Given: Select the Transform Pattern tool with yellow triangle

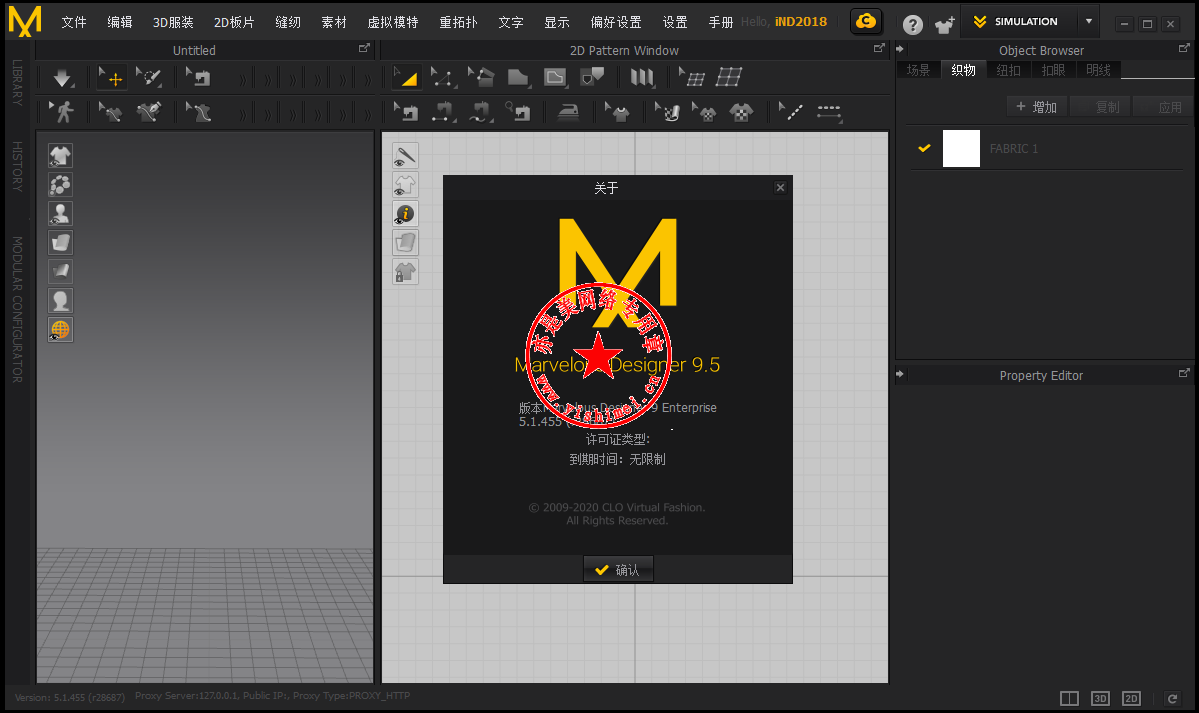Looking at the screenshot, I should point(405,77).
